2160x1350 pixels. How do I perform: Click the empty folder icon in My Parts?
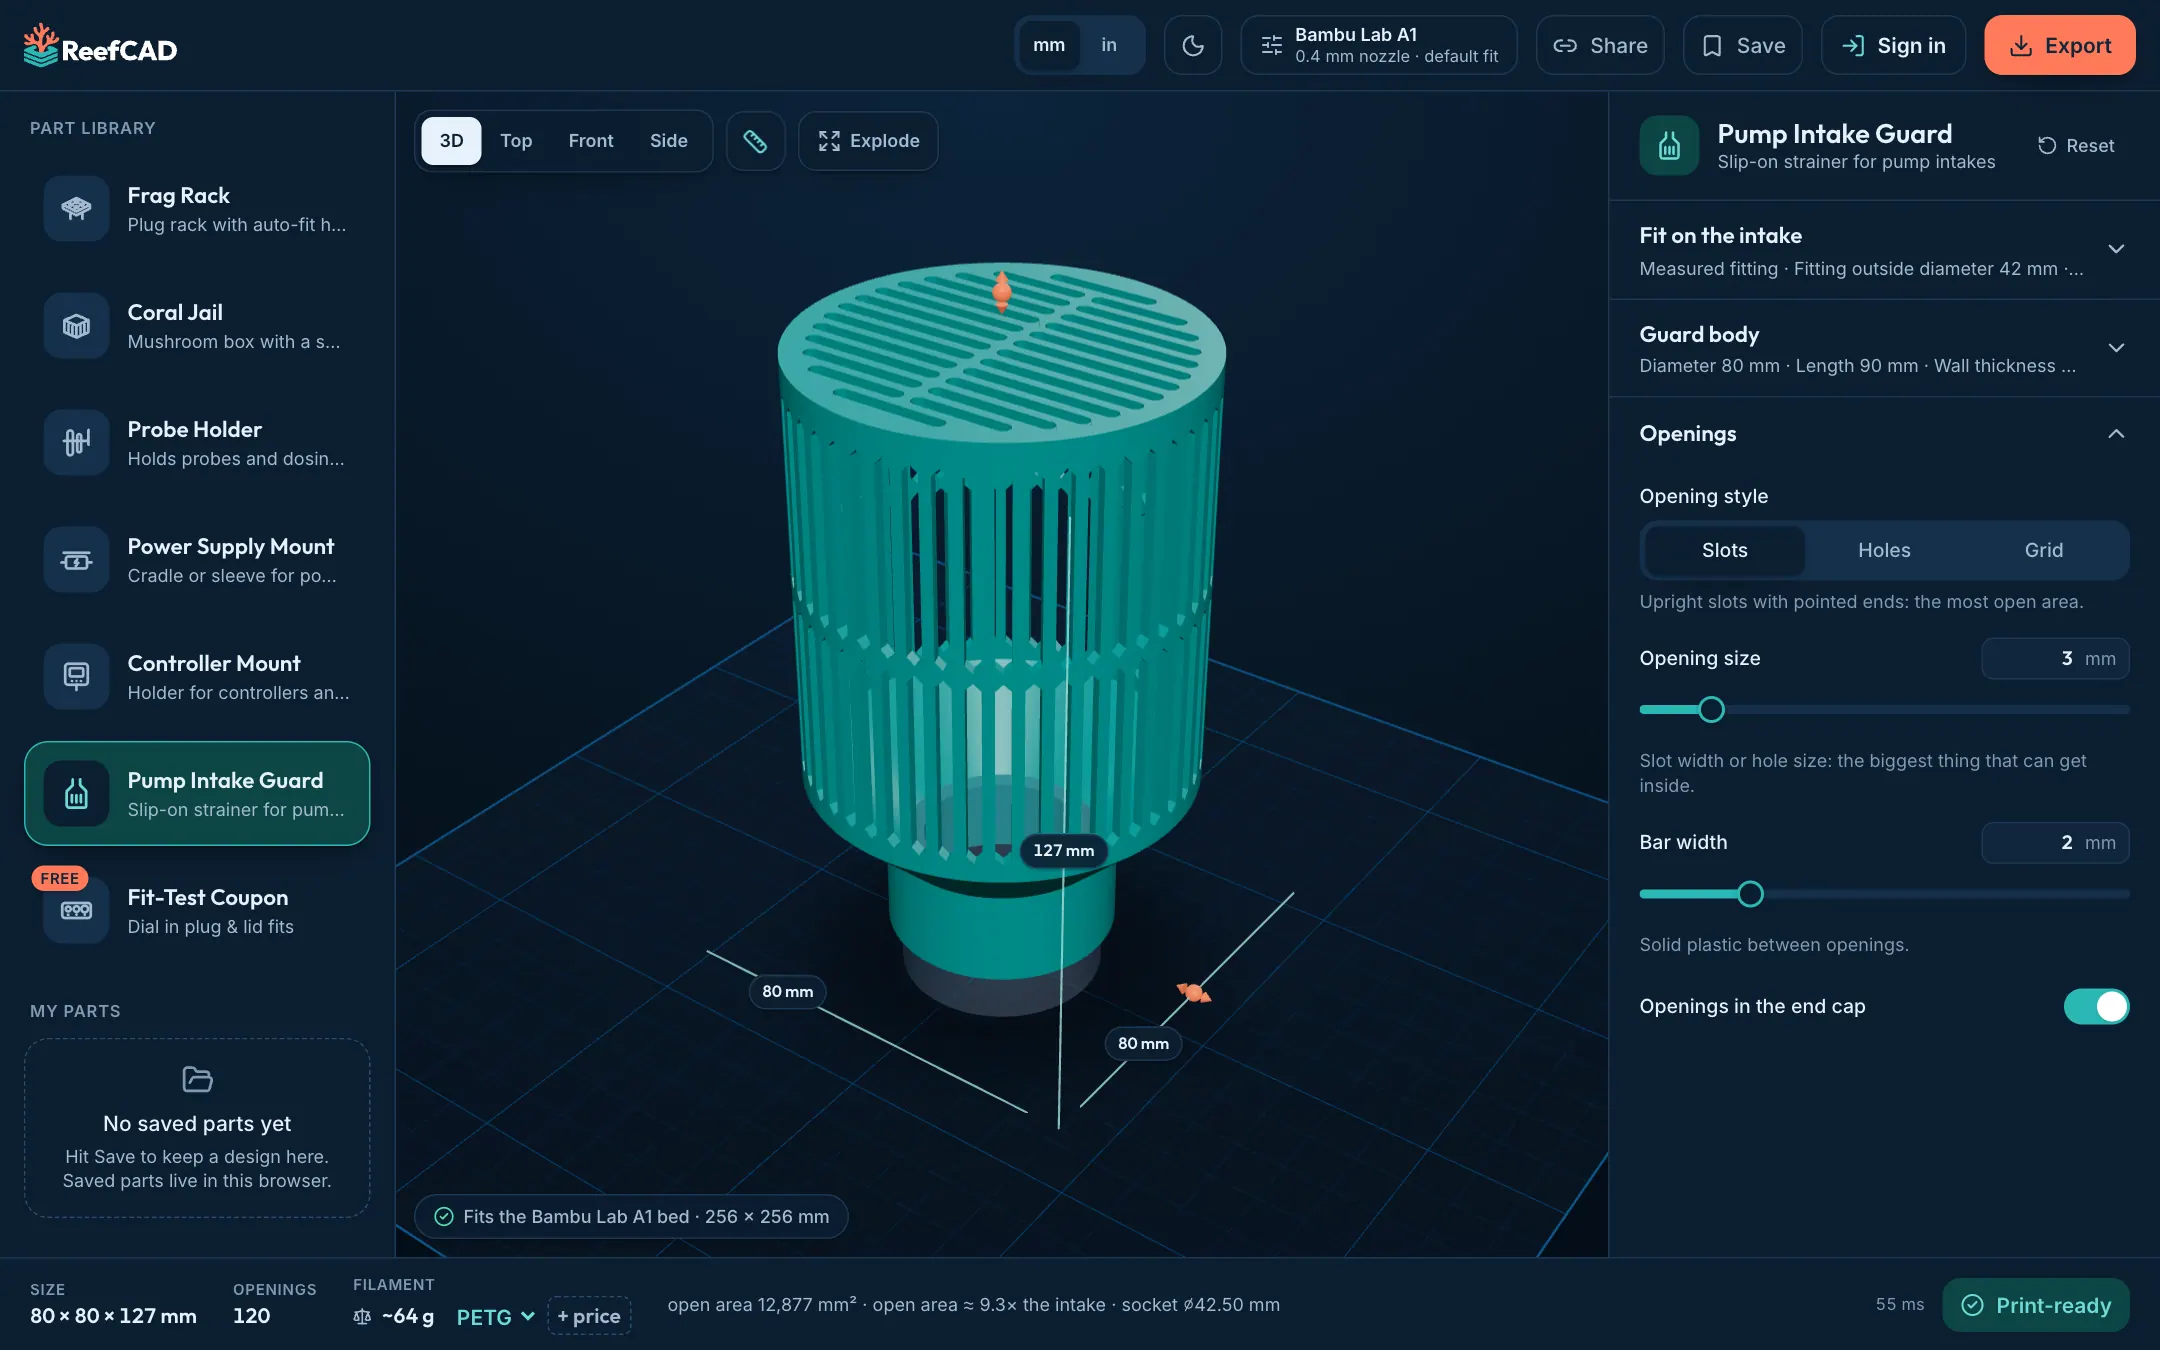tap(197, 1079)
